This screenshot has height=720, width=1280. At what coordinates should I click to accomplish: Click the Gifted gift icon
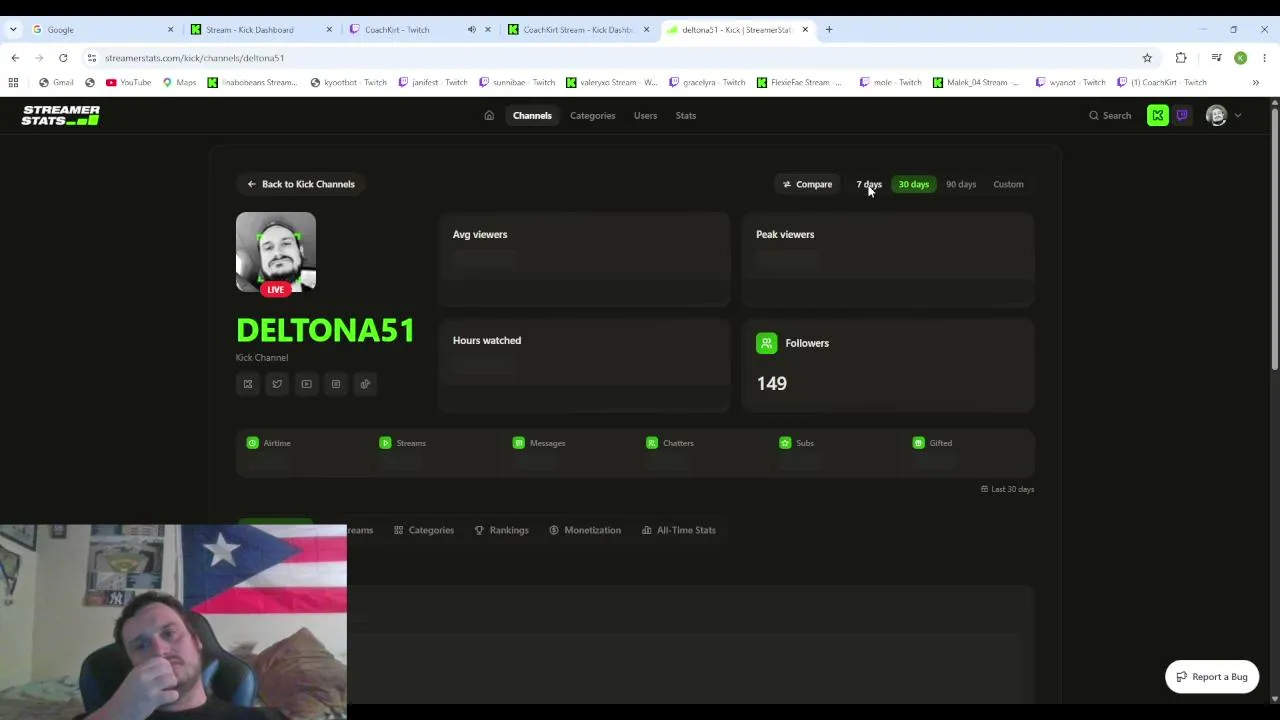coord(918,443)
